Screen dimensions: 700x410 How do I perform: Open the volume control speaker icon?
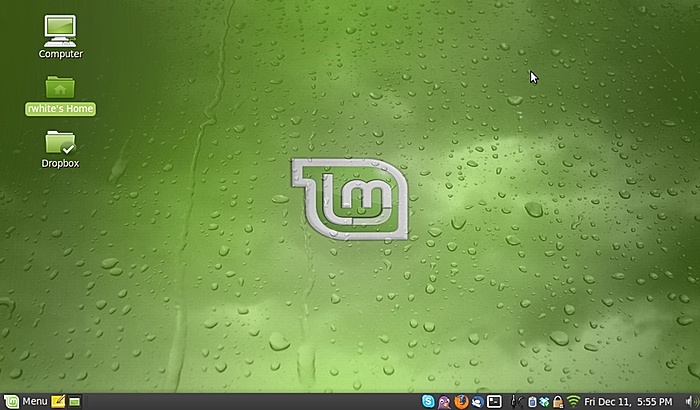coord(691,402)
